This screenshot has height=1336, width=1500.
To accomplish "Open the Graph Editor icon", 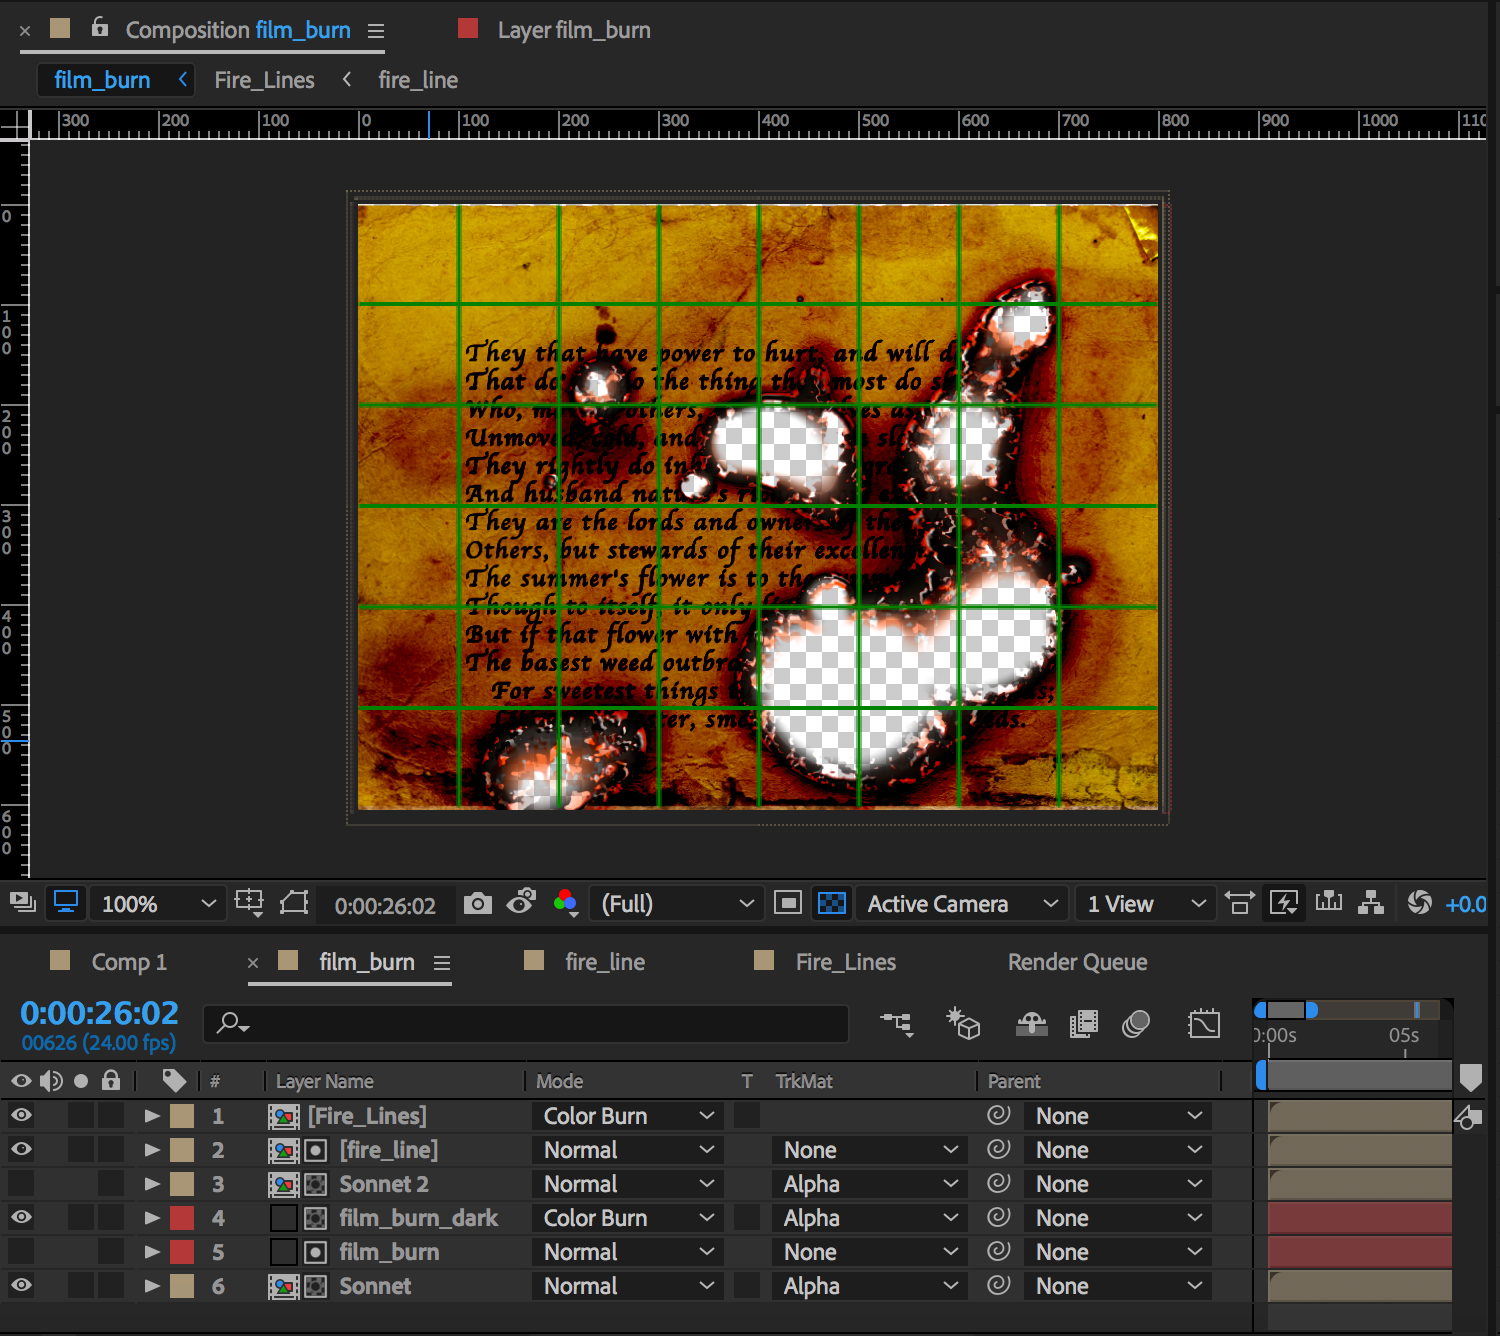I will [1204, 1024].
